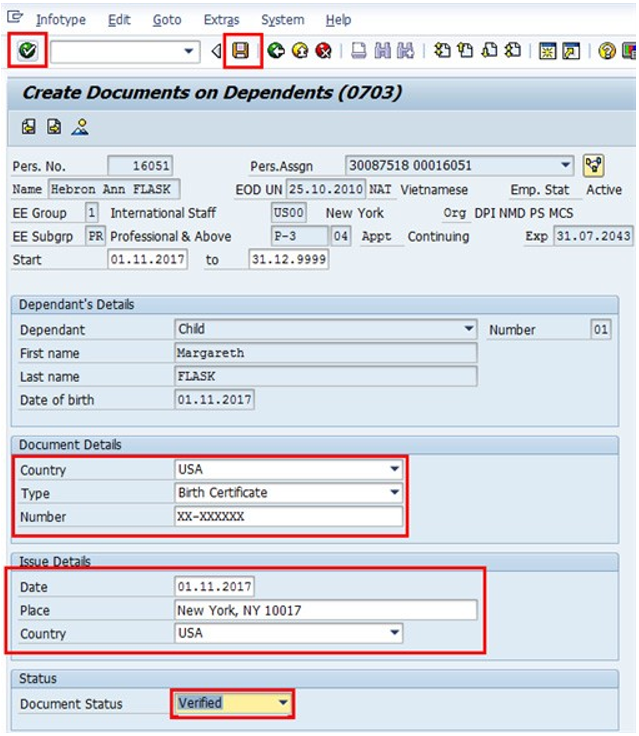639x736 pixels.
Task: Click the US00 personnel area field
Action: pyautogui.click(x=289, y=212)
